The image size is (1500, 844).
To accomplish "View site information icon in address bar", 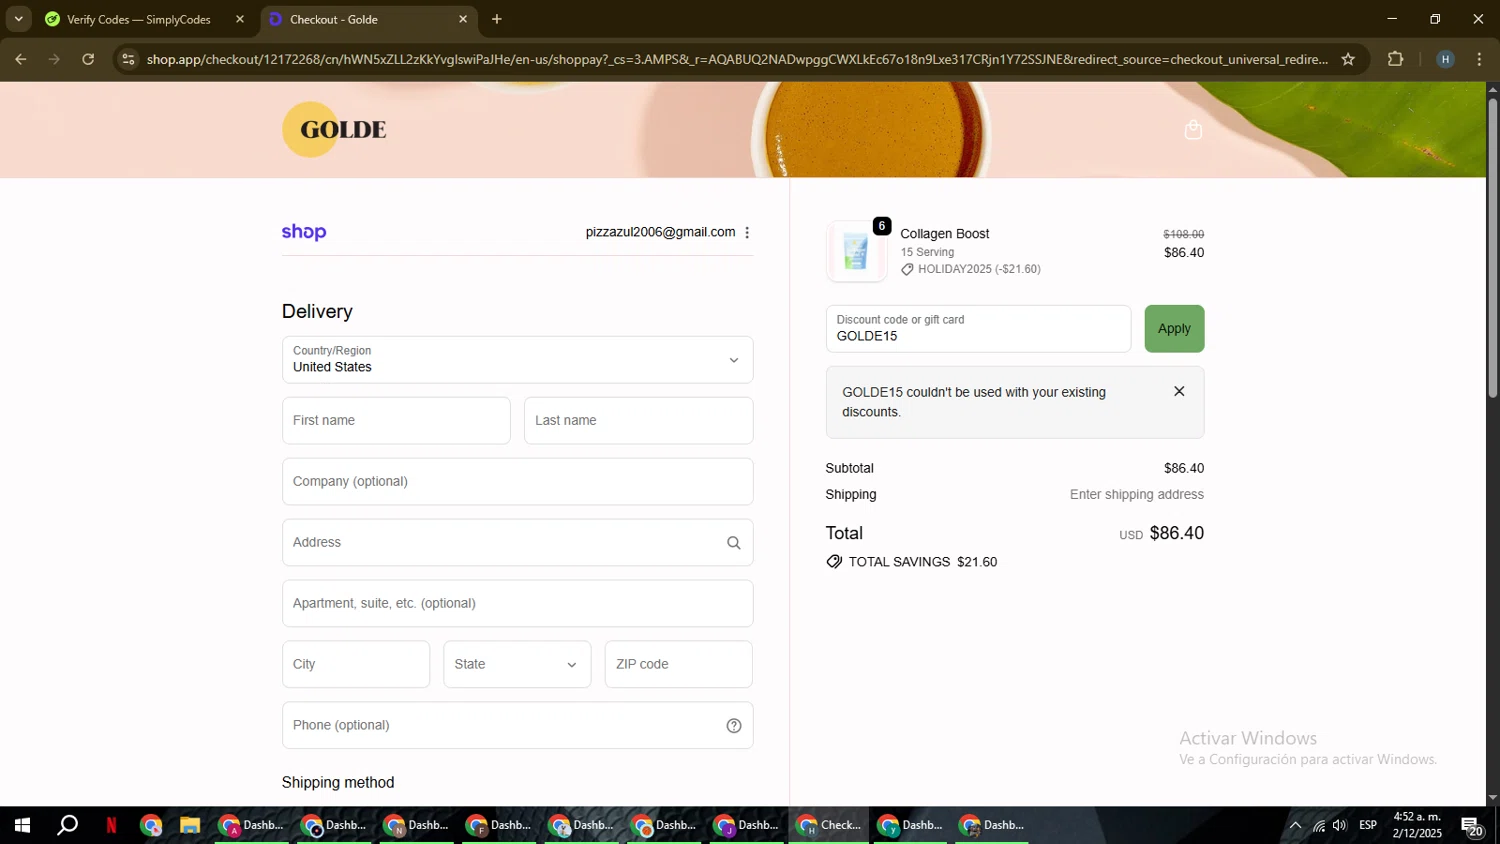I will (x=127, y=59).
